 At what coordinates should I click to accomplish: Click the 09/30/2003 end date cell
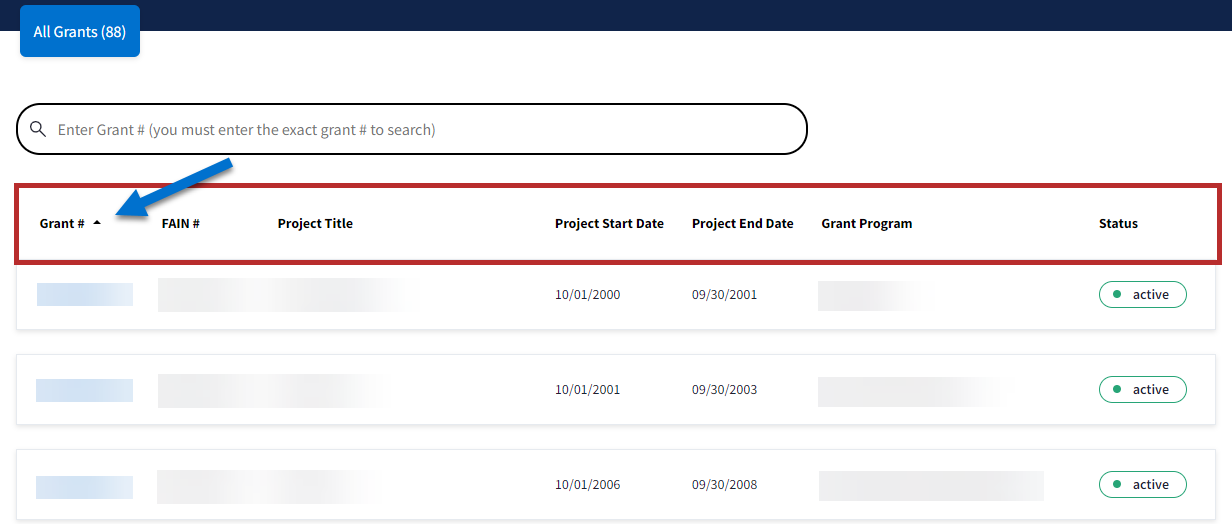pos(724,390)
